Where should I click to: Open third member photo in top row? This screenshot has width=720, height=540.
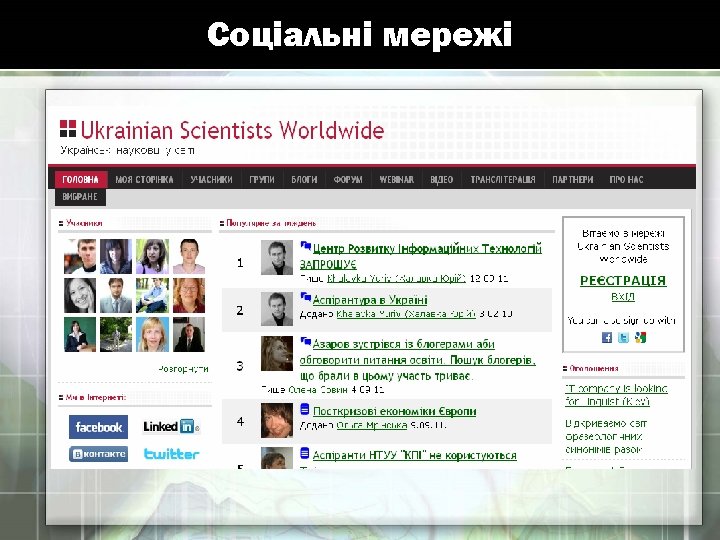[152, 257]
